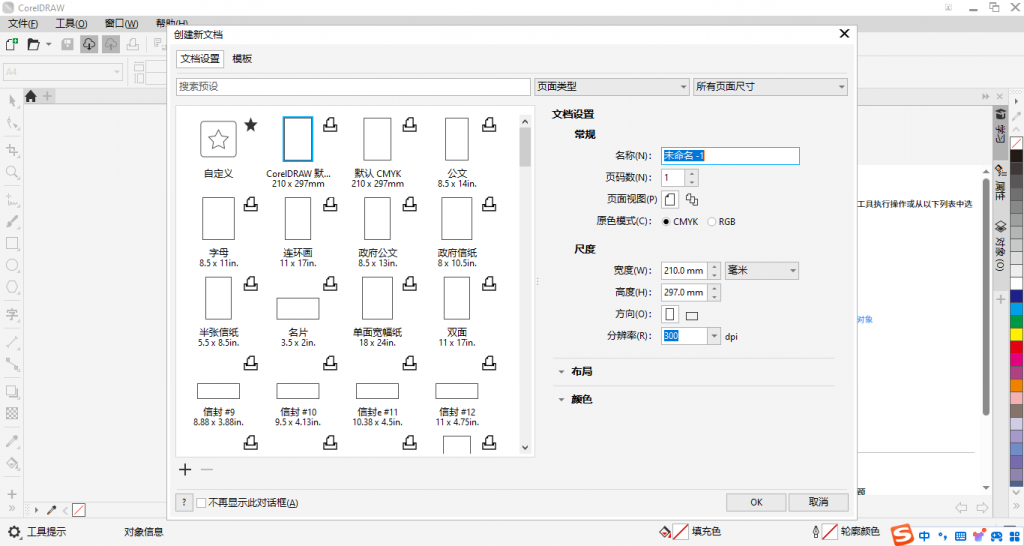The height and width of the screenshot is (546, 1024).
Task: Click the facing pages view icon
Action: pos(693,200)
